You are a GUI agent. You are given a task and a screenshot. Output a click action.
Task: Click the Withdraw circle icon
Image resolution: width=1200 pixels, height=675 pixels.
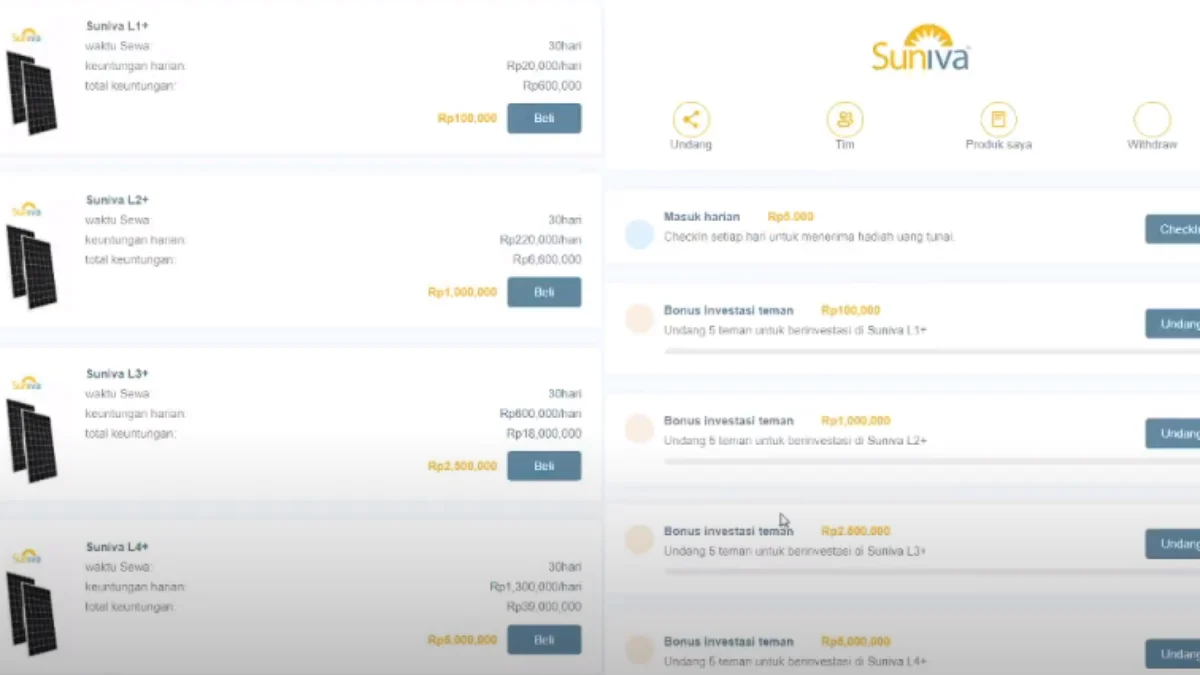pyautogui.click(x=1152, y=120)
